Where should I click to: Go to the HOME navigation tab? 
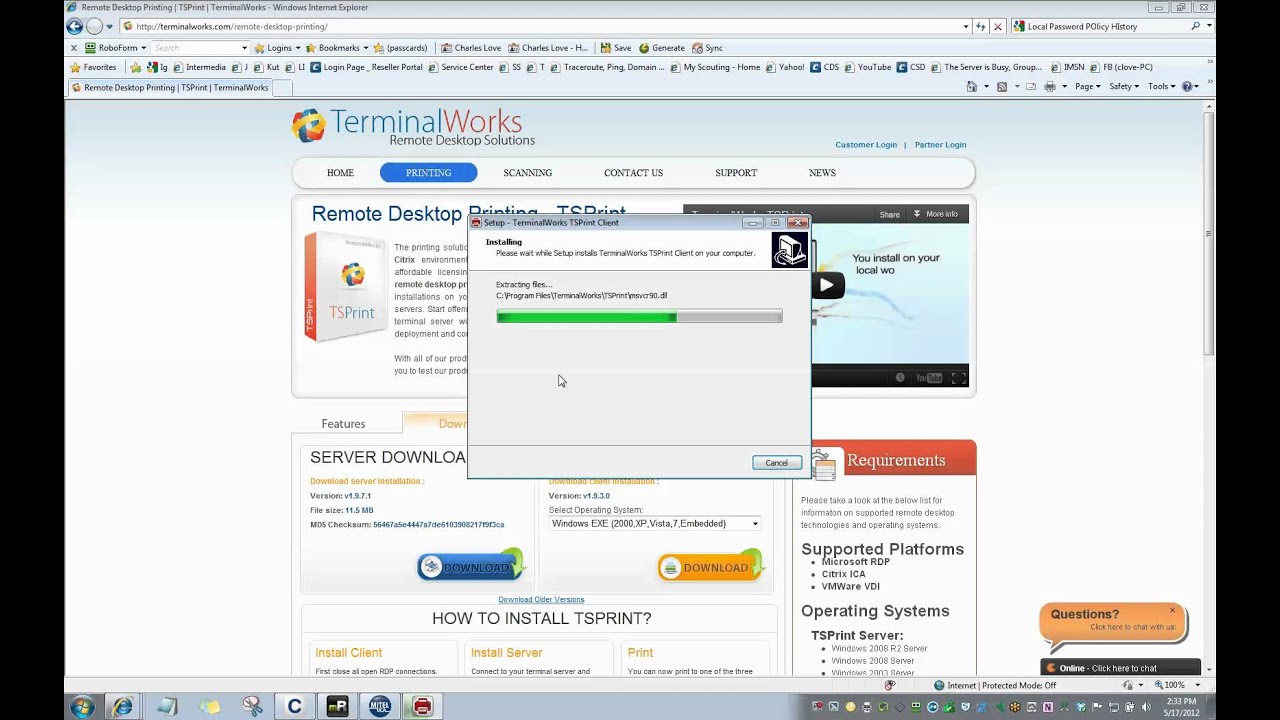coord(340,173)
